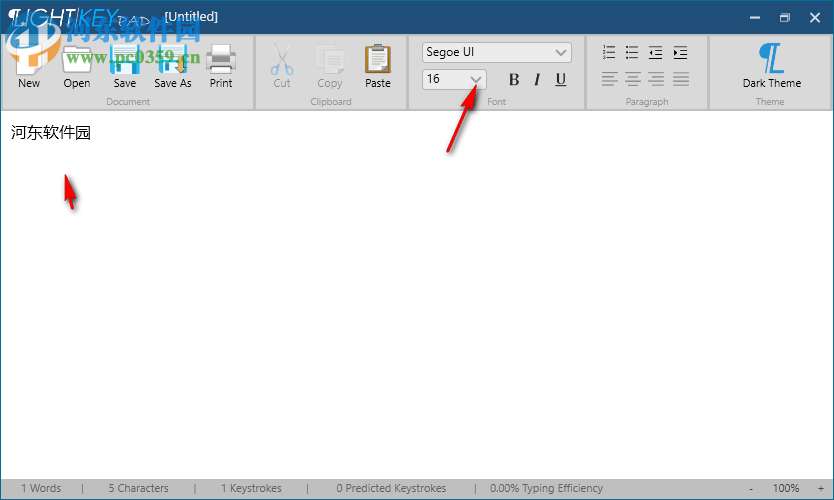This screenshot has width=834, height=500.
Task: Zoom in with plus button
Action: (821, 488)
